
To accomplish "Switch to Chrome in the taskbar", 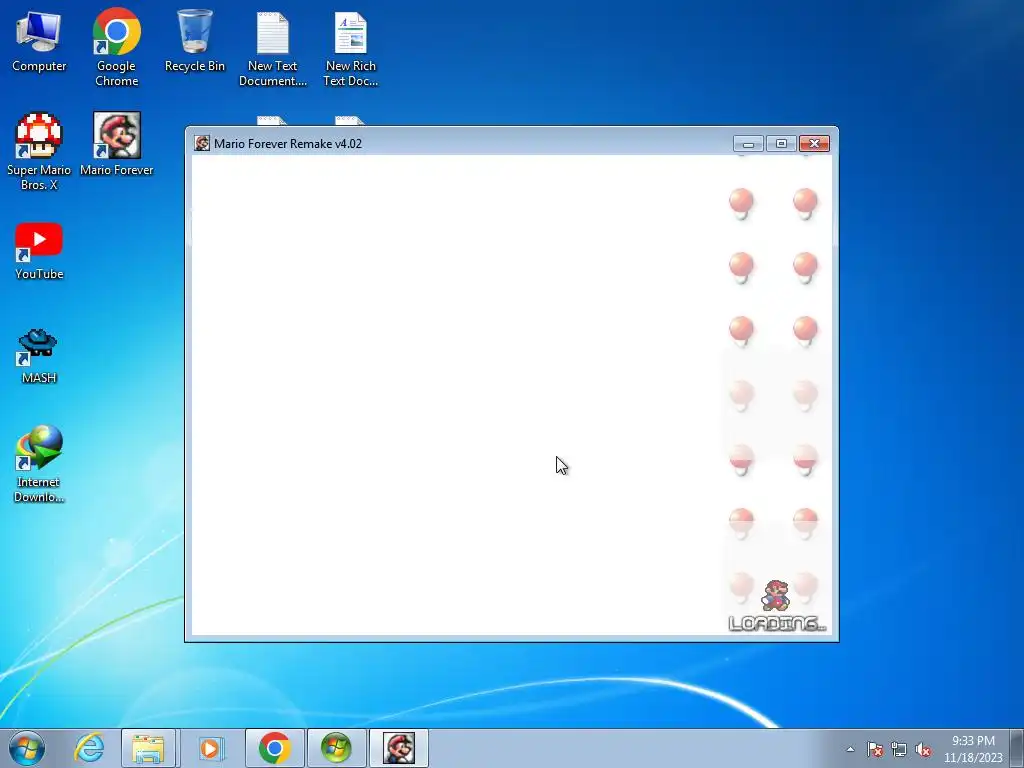I will tap(274, 748).
